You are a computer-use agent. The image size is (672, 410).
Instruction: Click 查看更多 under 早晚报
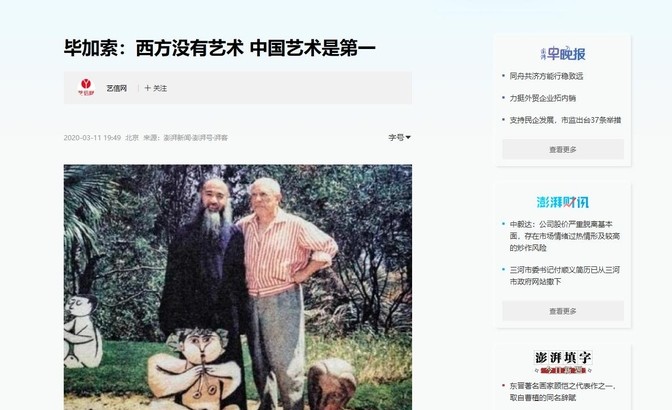click(x=563, y=150)
